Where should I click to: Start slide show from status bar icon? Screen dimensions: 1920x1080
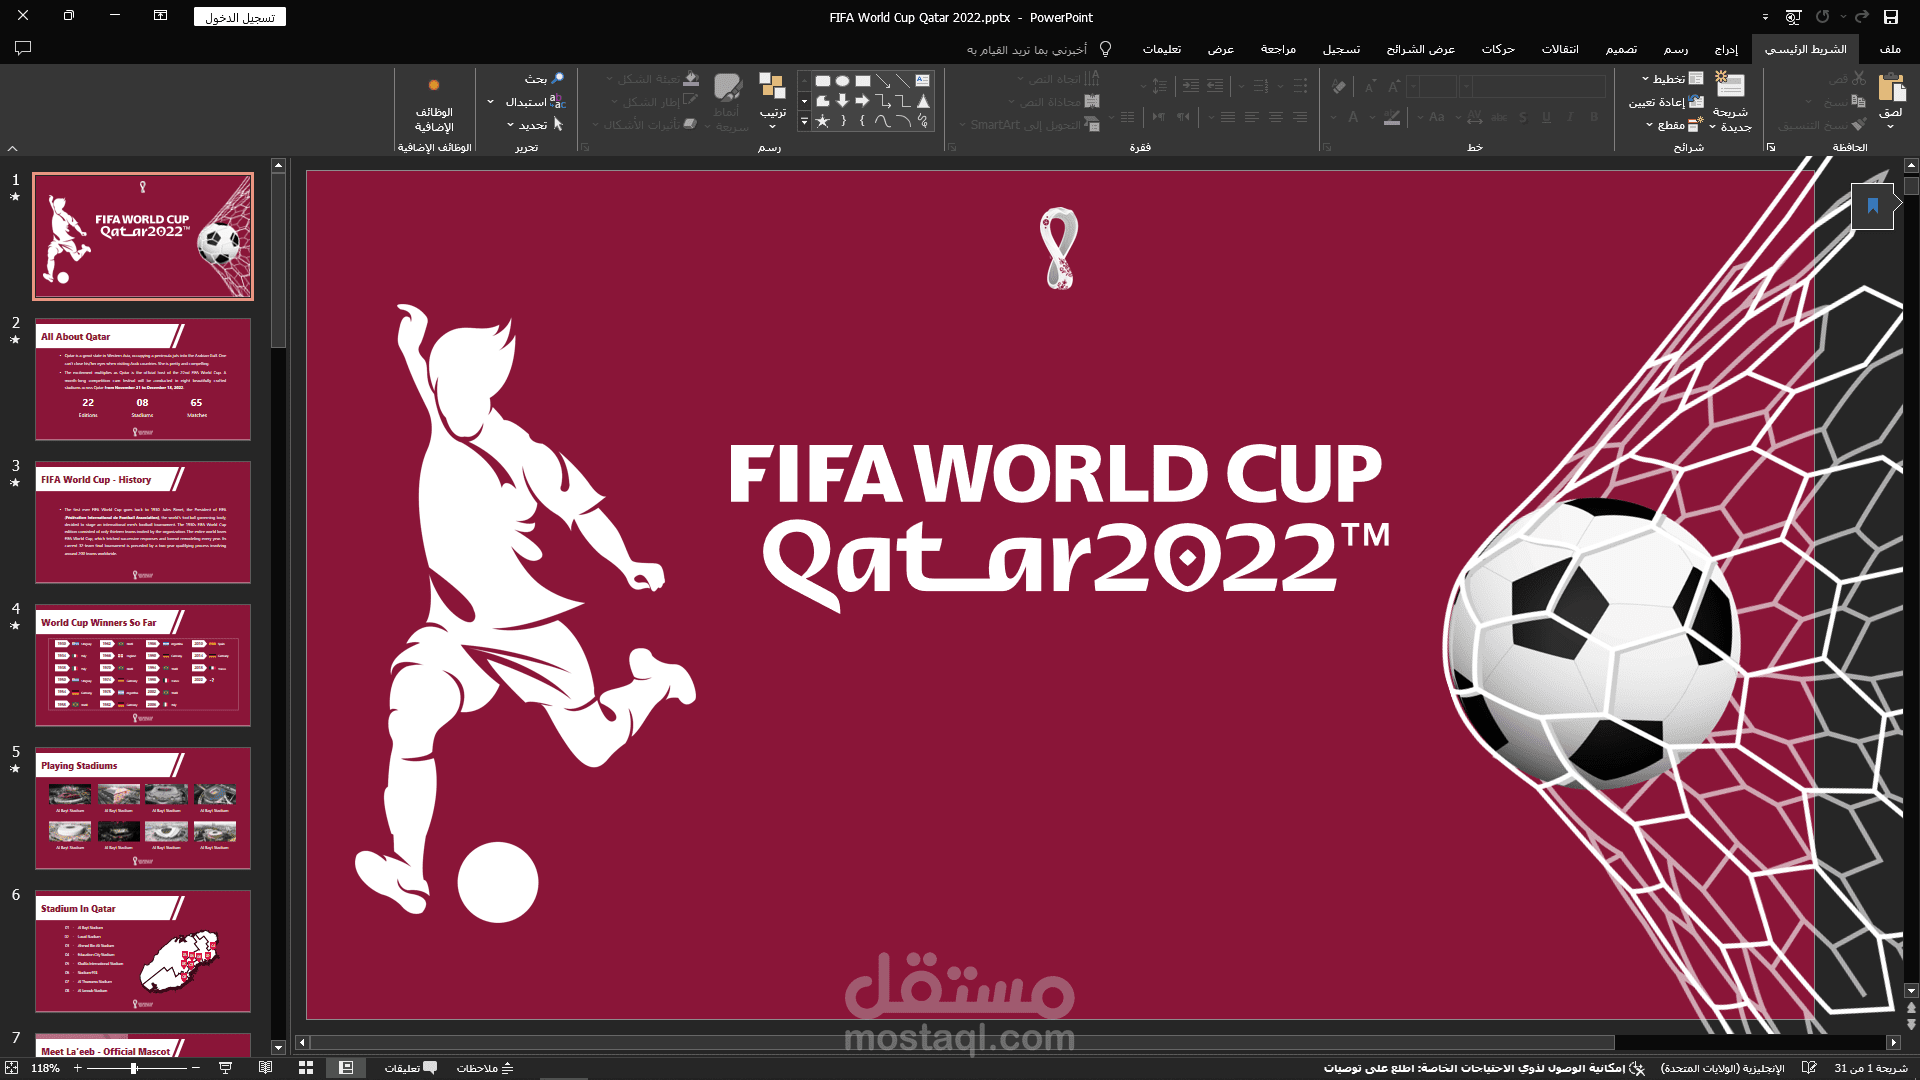(x=225, y=1068)
